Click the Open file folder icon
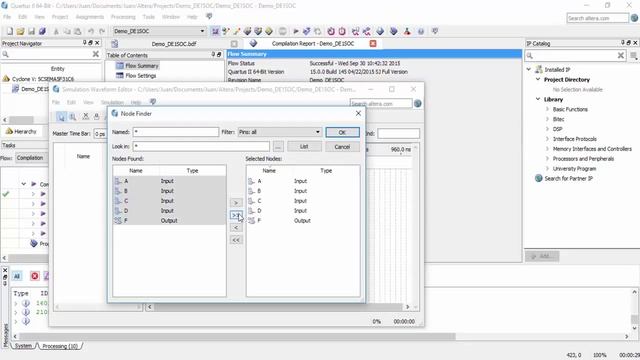 (20, 31)
